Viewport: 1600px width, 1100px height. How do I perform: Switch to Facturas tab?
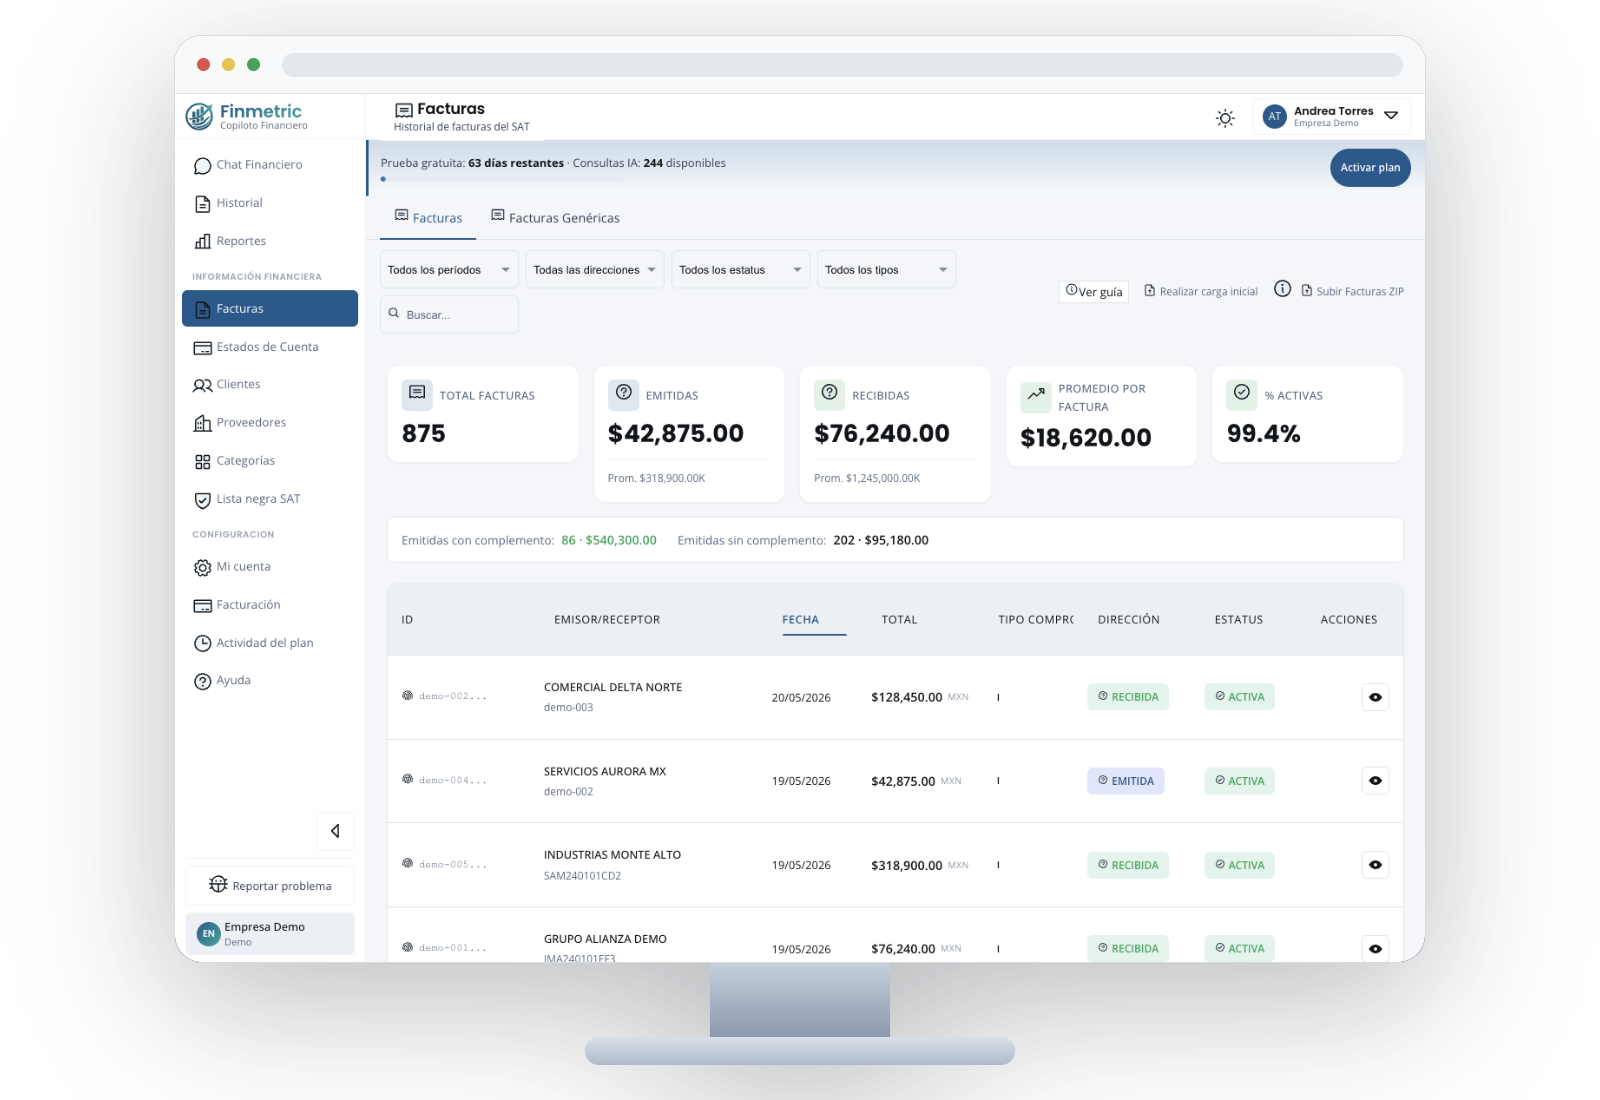click(428, 217)
